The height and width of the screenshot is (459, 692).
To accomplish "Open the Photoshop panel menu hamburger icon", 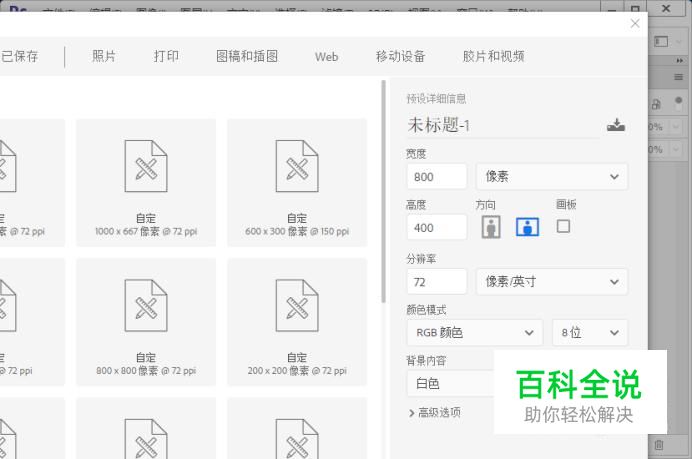I will point(679,77).
